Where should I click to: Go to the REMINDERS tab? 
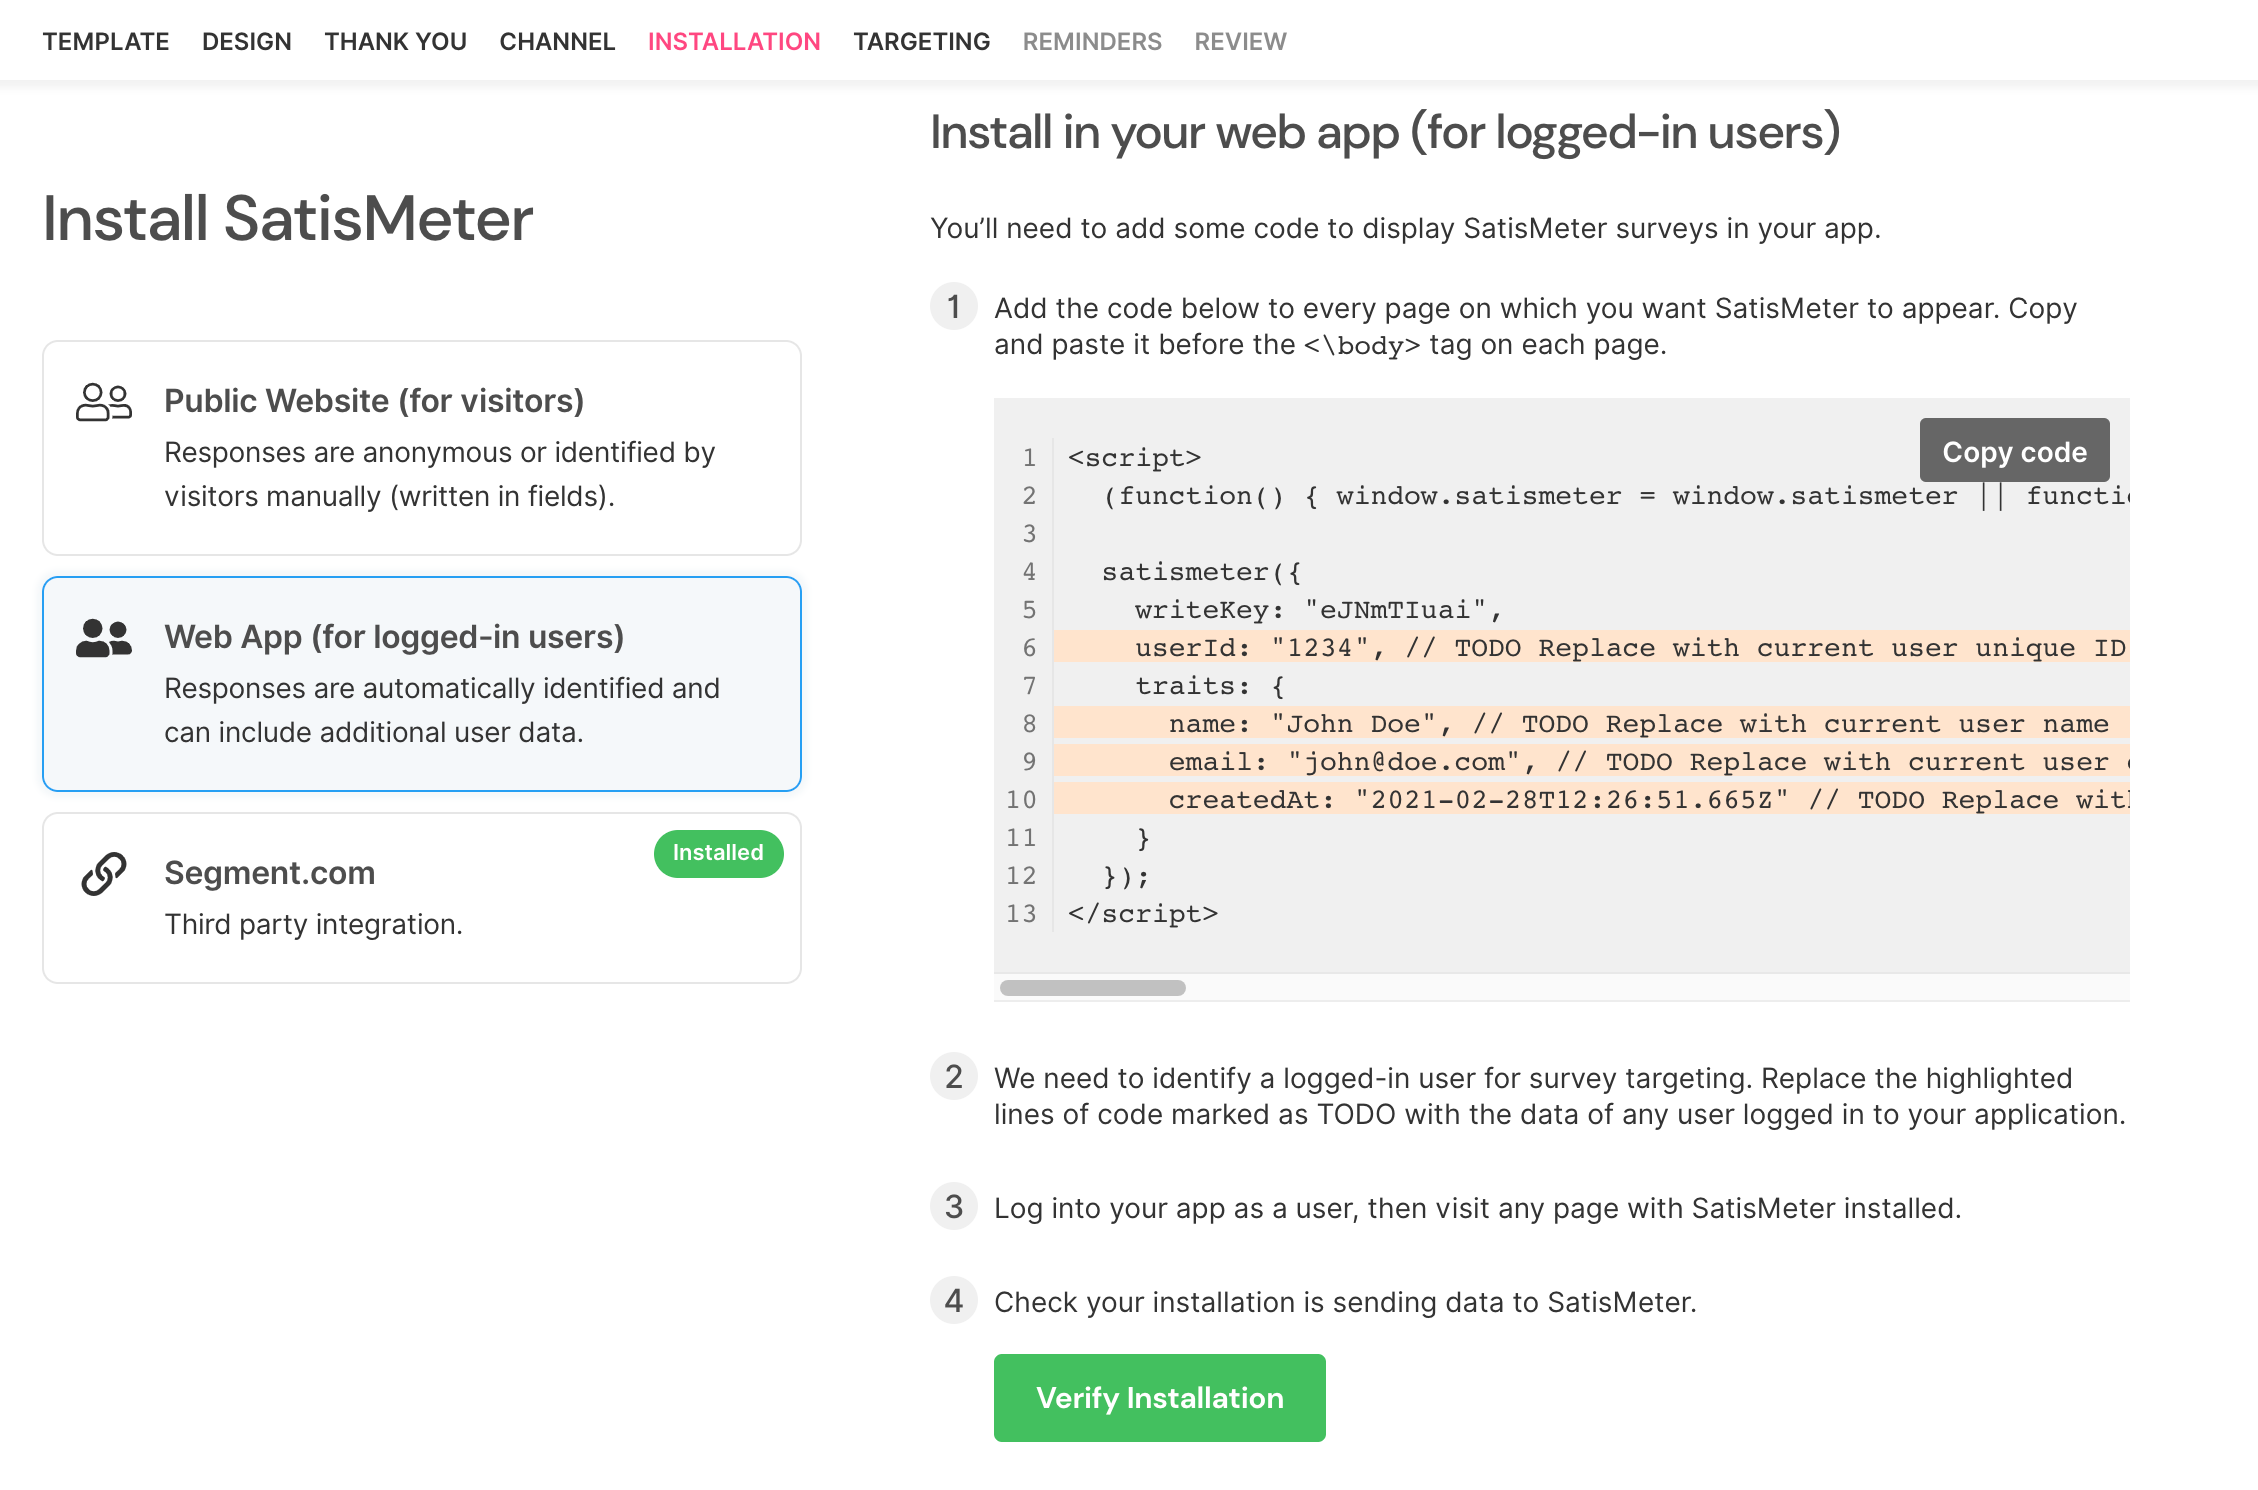[1092, 42]
